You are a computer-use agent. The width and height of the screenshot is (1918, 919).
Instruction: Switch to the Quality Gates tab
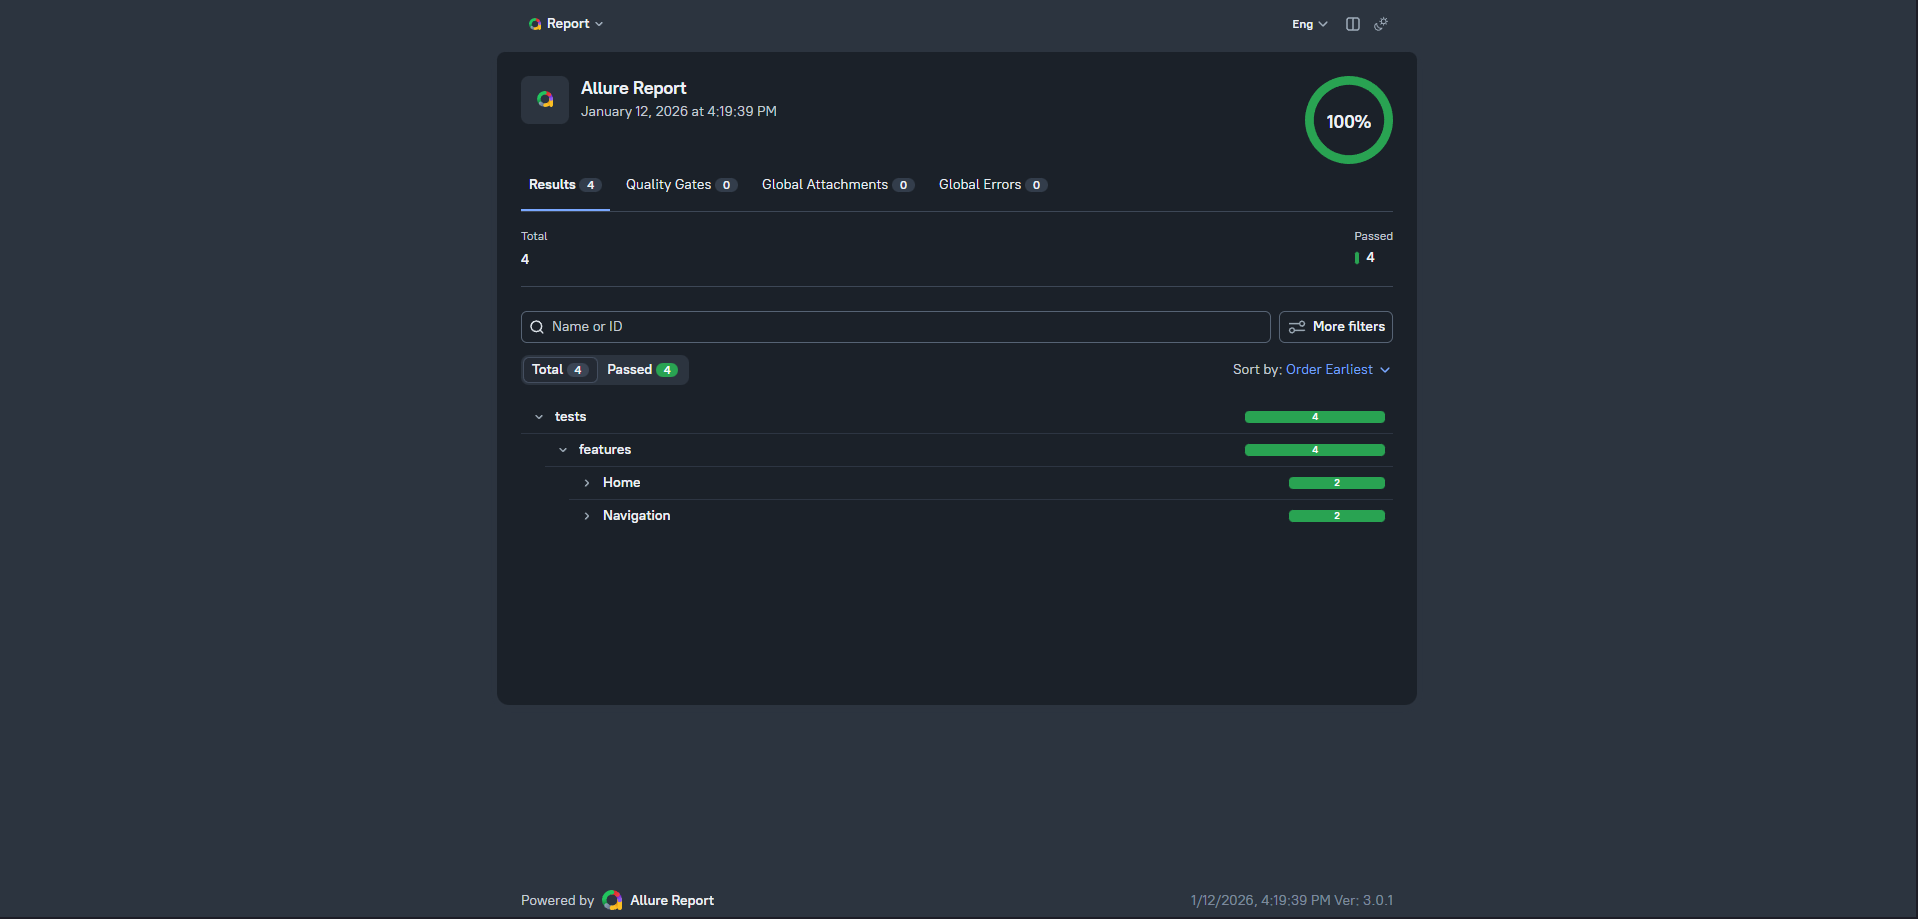[680, 184]
